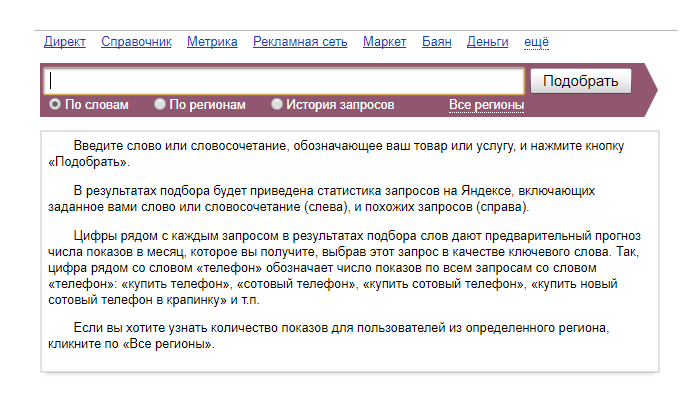This screenshot has height=406, width=696.
Task: Expand the 'ещё' more services list
Action: [537, 41]
